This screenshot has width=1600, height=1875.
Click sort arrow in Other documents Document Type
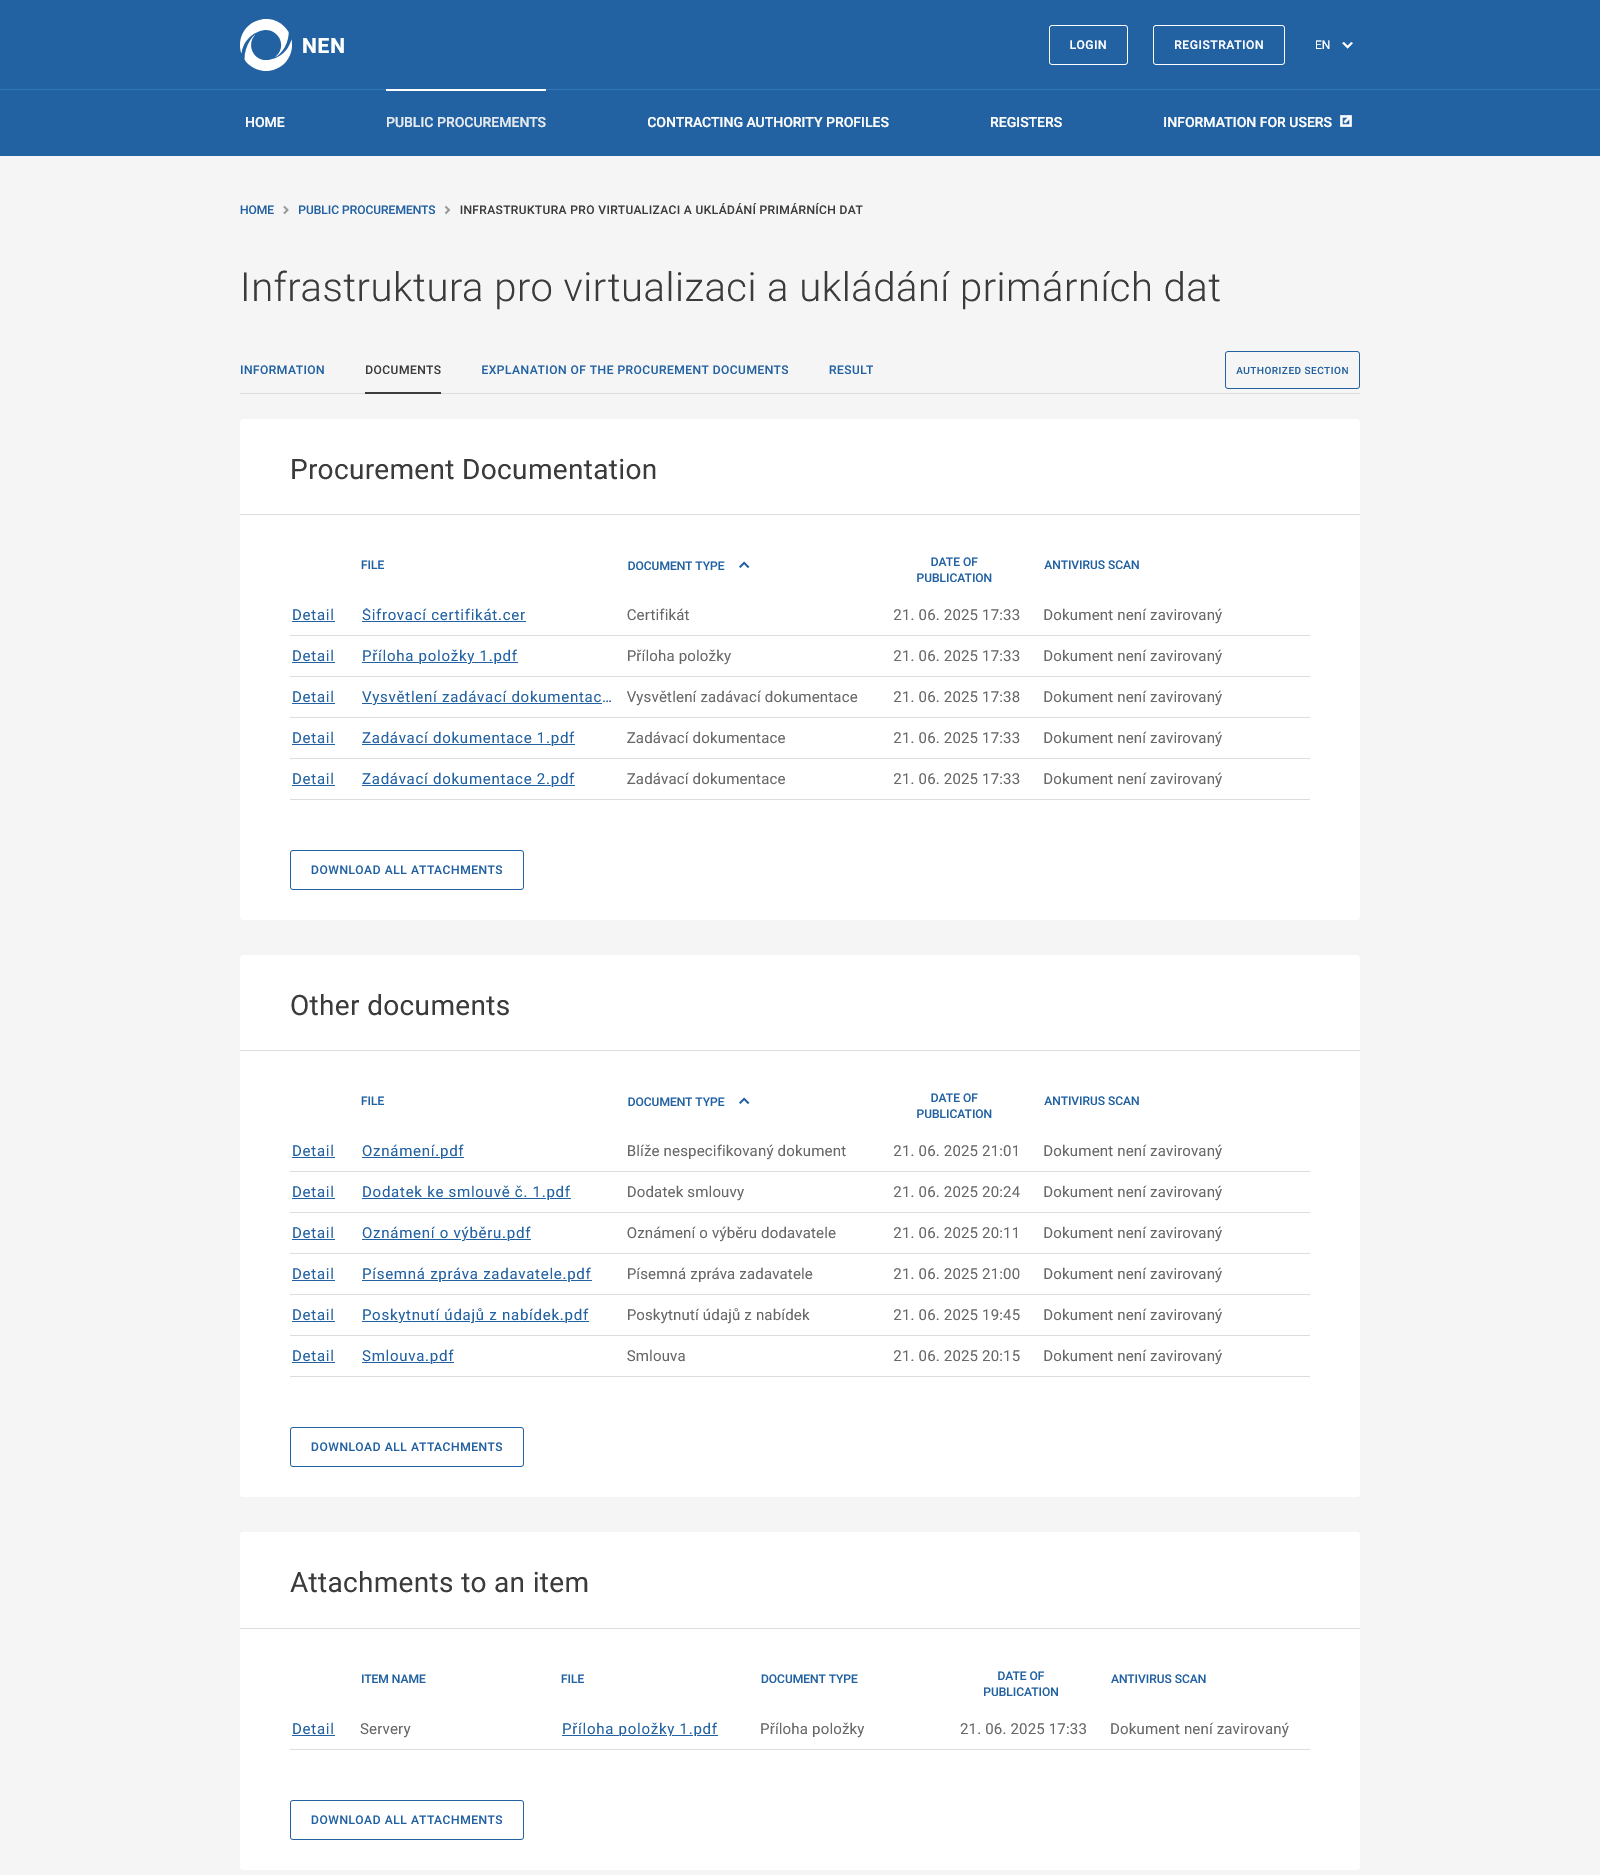pyautogui.click(x=744, y=1101)
